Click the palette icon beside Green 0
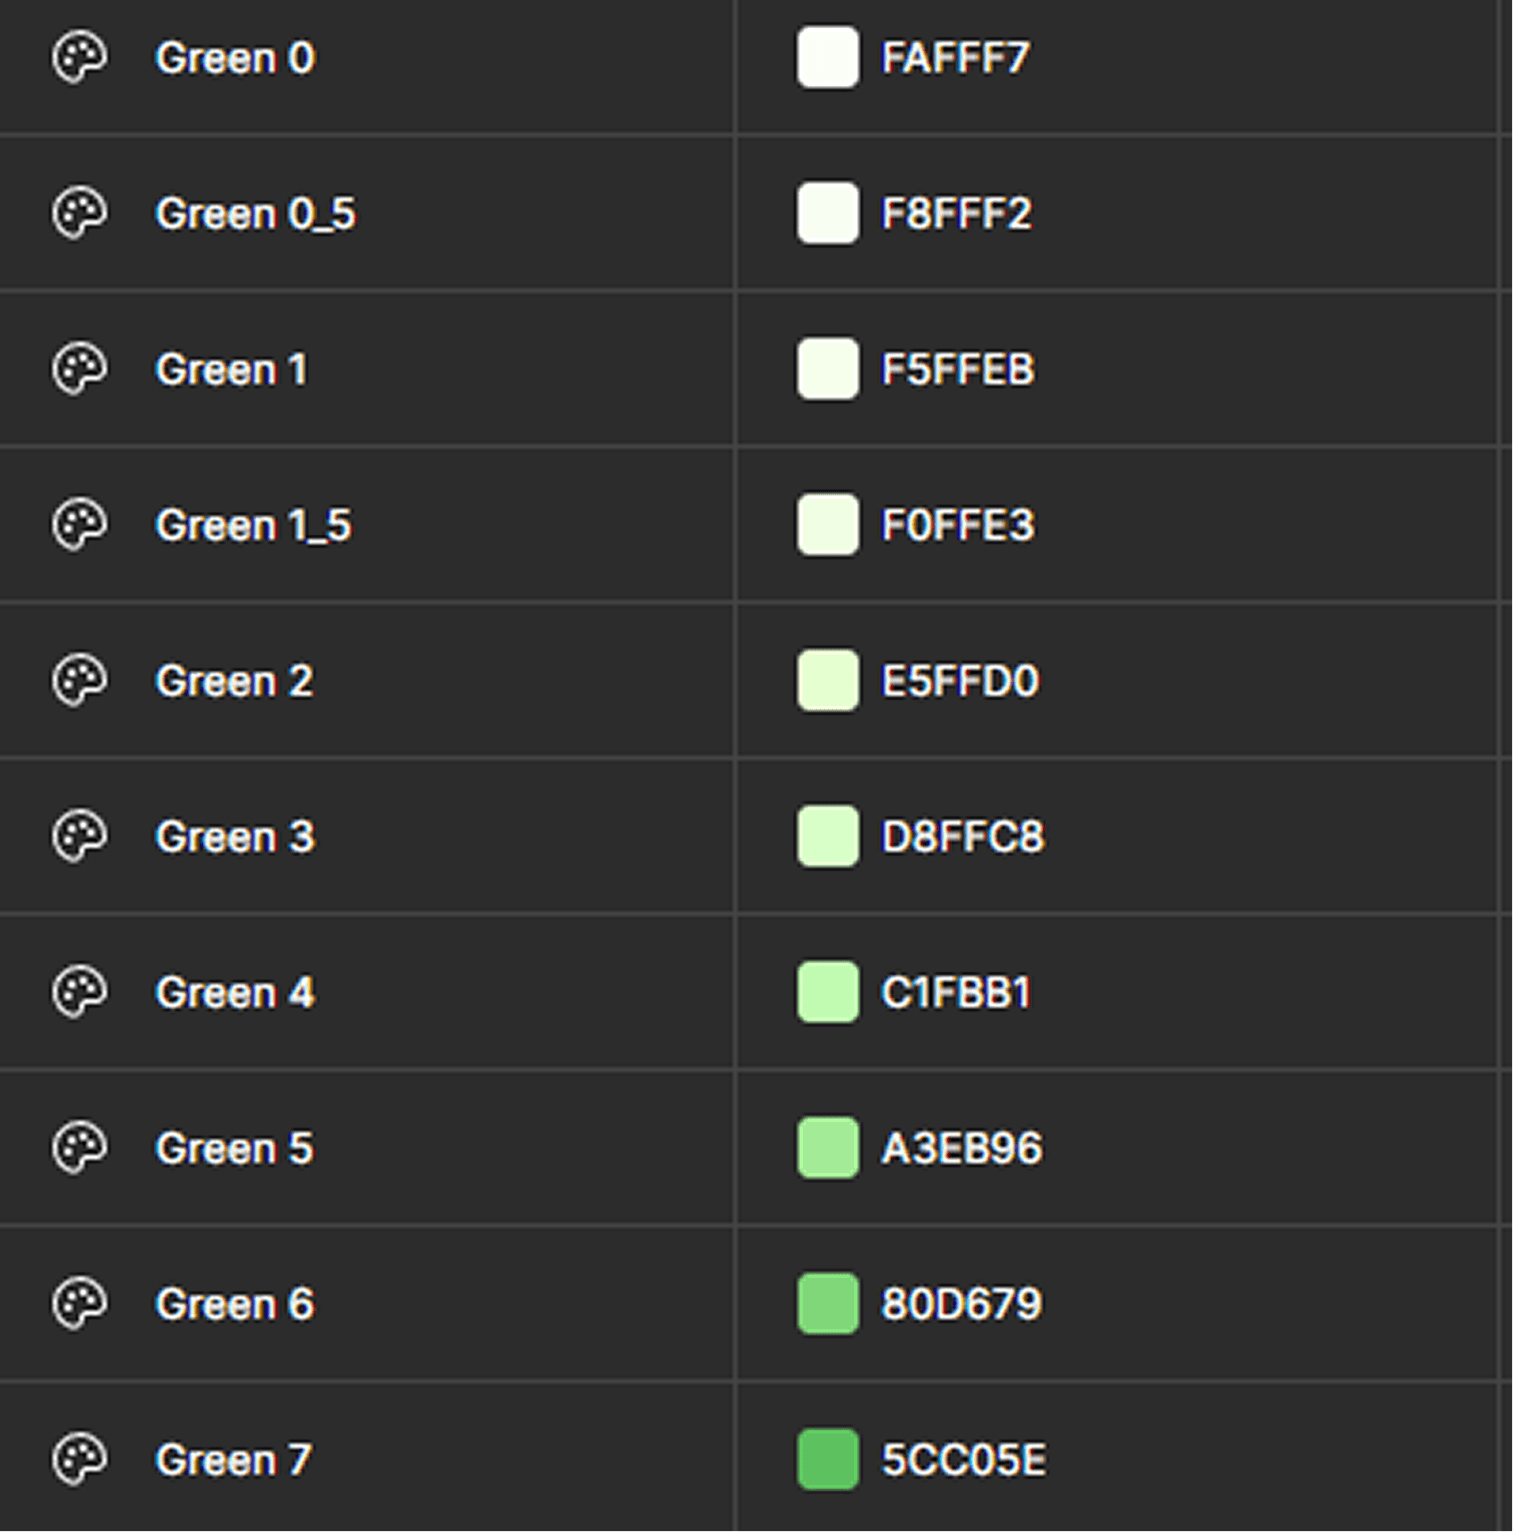 click(79, 58)
